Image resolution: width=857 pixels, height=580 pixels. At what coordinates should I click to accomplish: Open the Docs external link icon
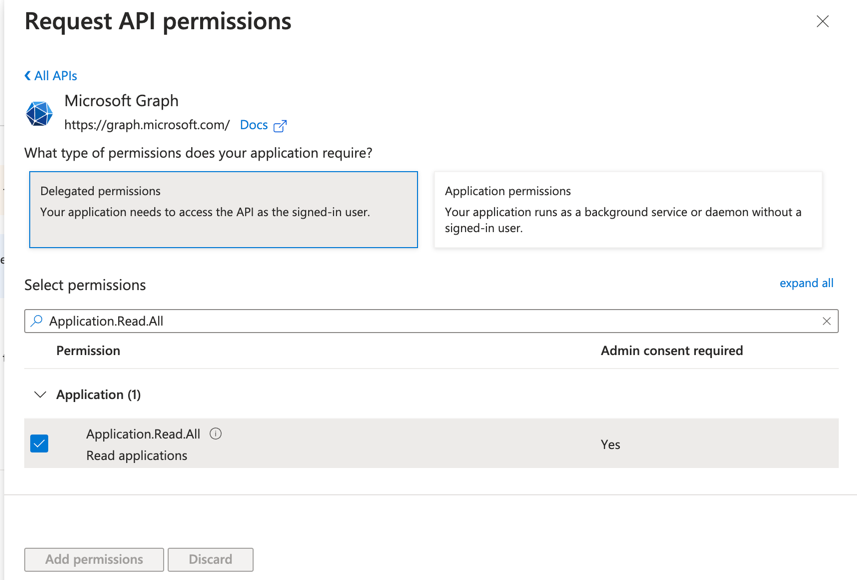[280, 126]
